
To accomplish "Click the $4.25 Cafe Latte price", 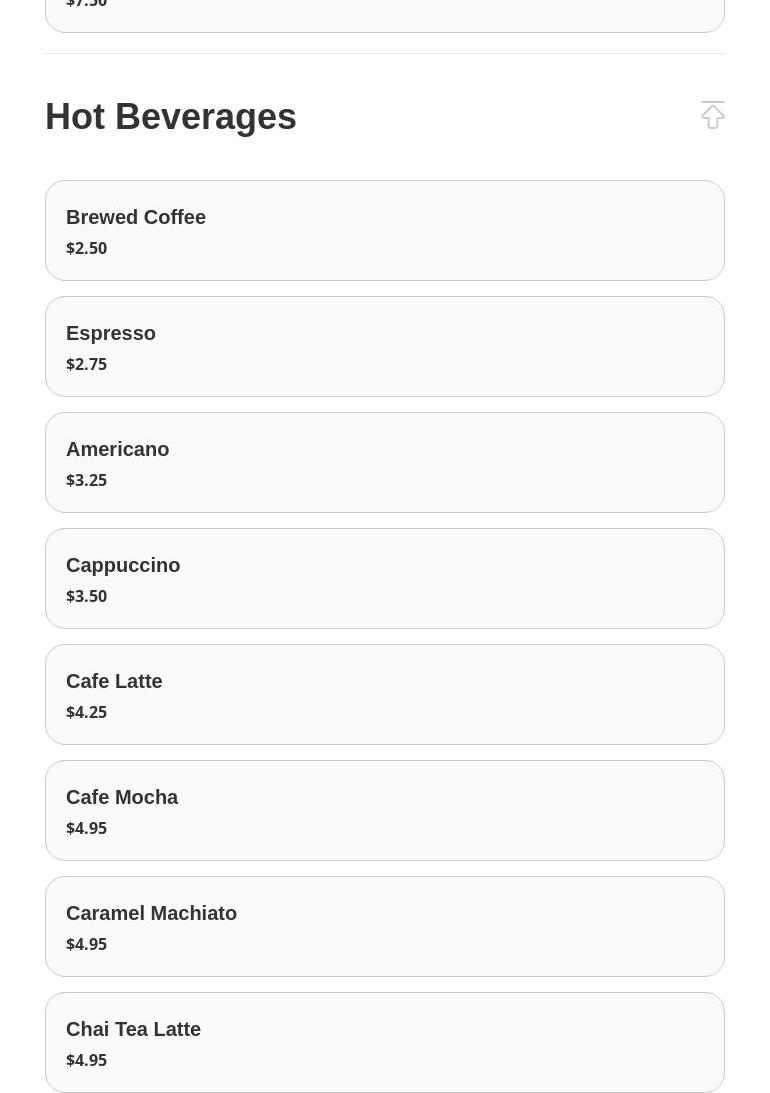I will pyautogui.click(x=87, y=712).
